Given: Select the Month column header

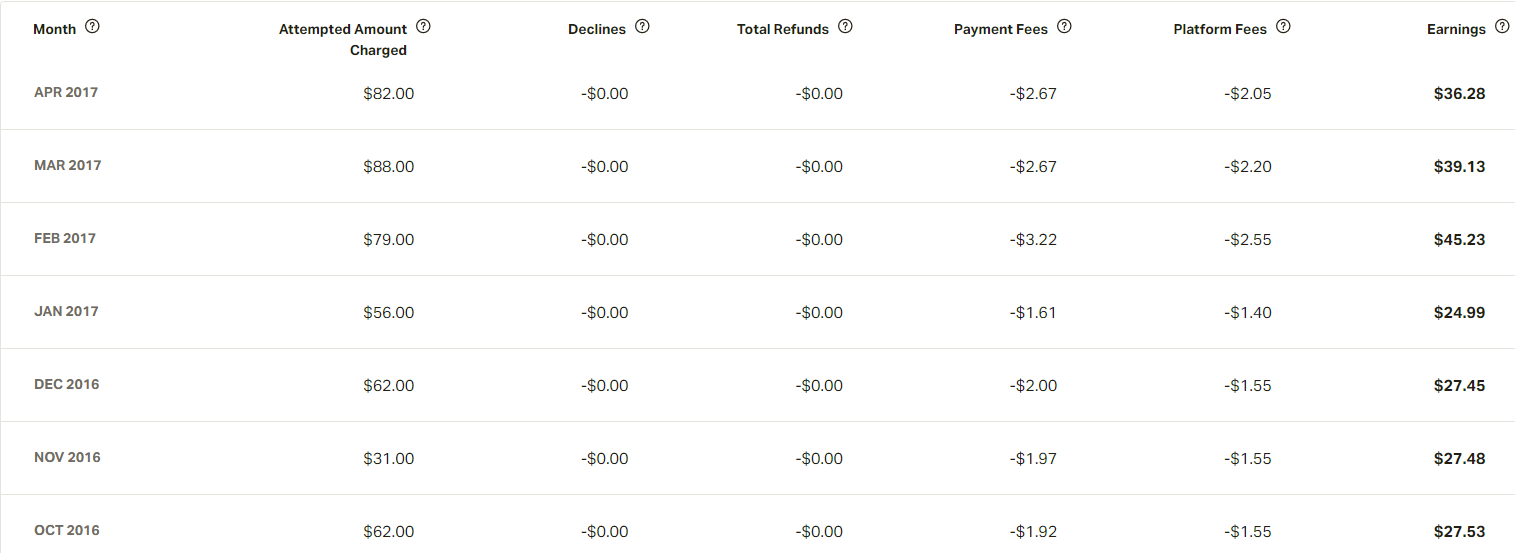Looking at the screenshot, I should (x=54, y=29).
